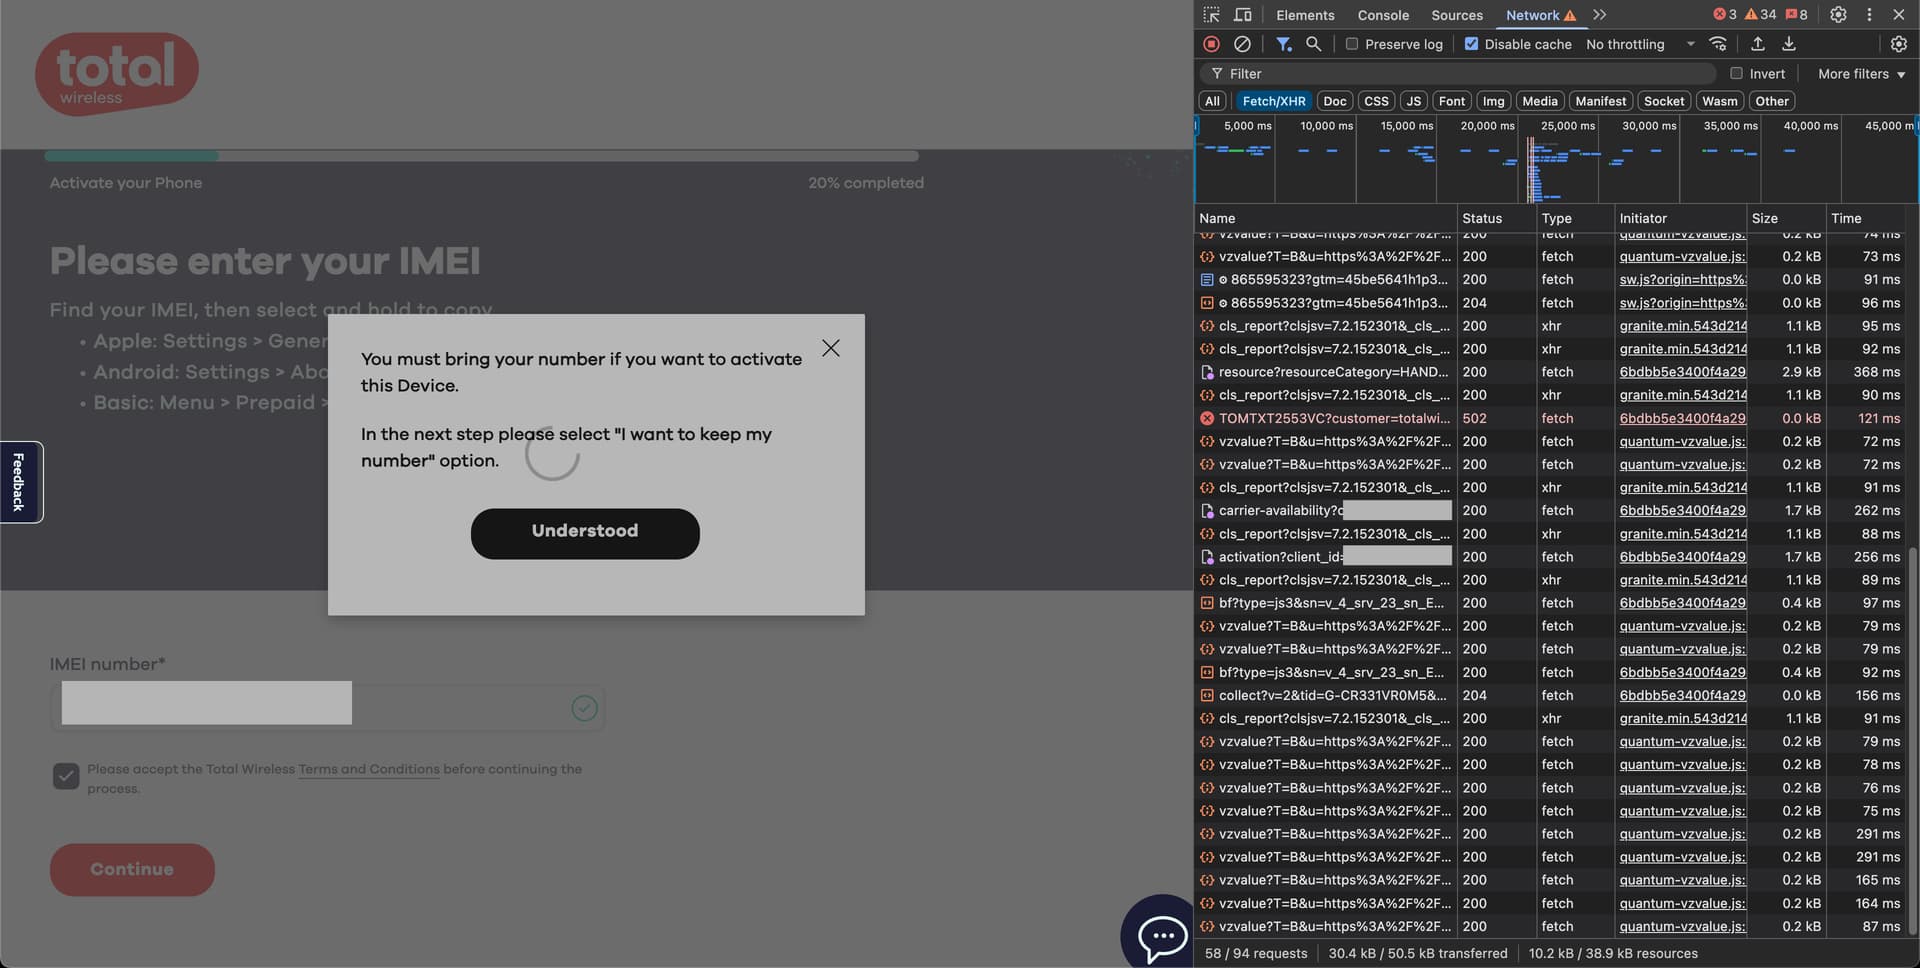Switch to the Console tab

[x=1383, y=15]
